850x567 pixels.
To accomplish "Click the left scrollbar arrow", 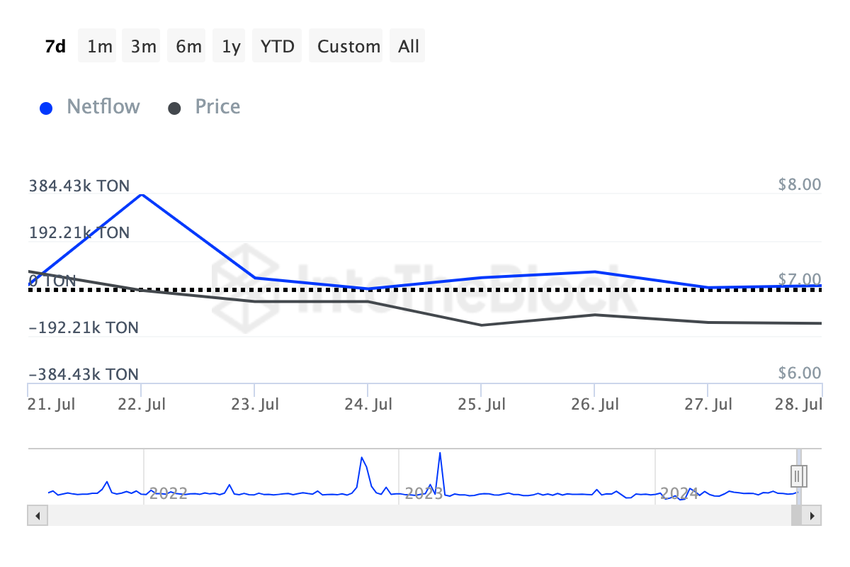I will pos(37,516).
